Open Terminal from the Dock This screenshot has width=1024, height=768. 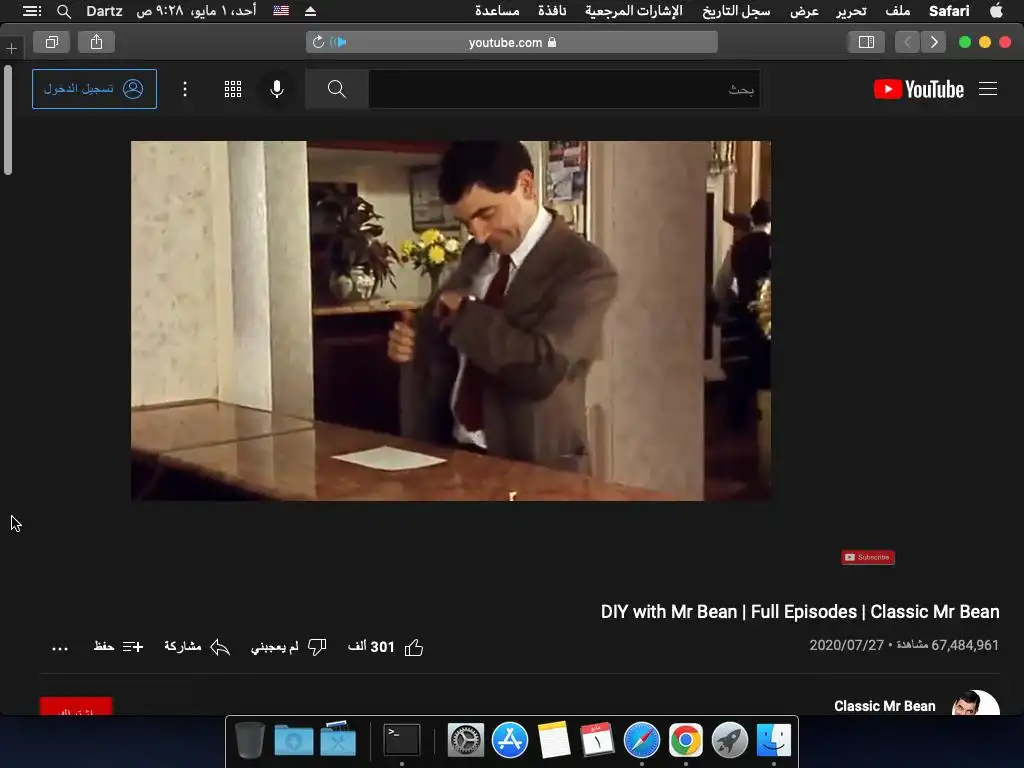tap(402, 740)
